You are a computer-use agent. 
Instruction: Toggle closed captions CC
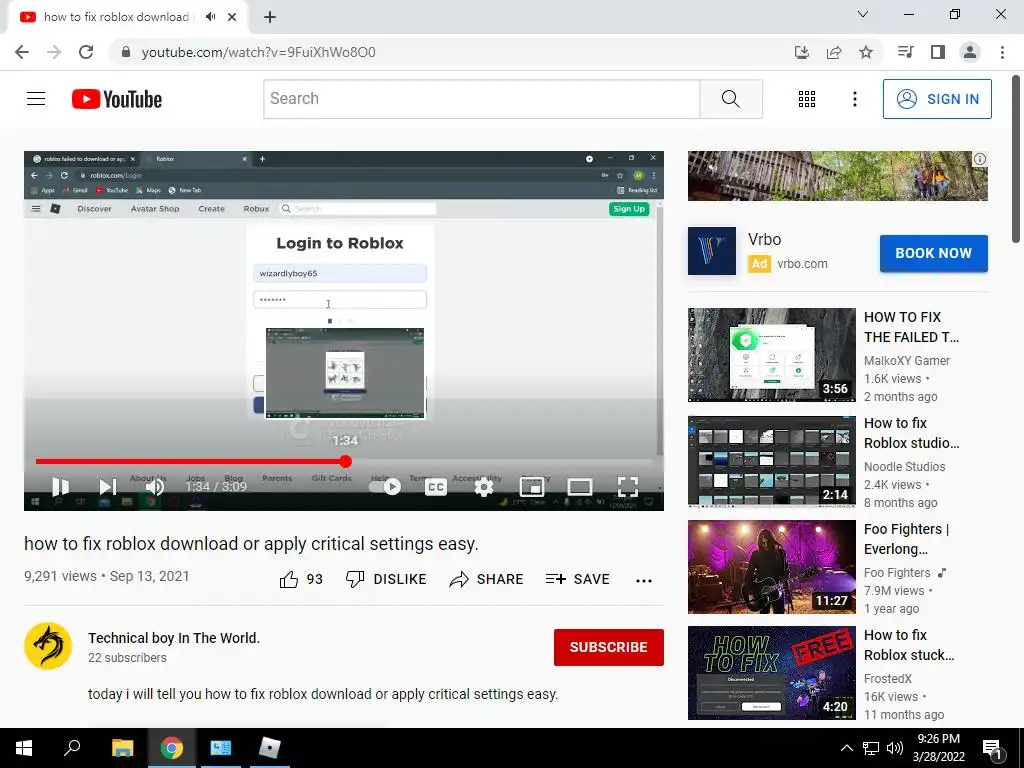coord(436,487)
